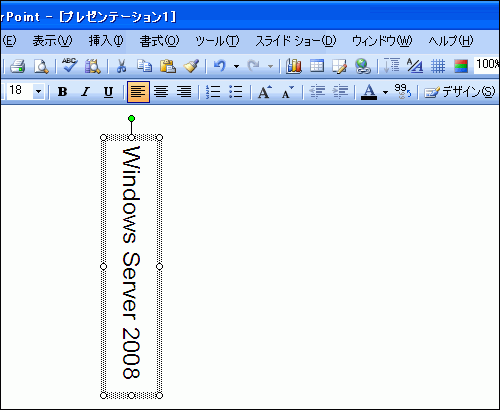The height and width of the screenshot is (410, 500).
Task: Open the 表示(V) menu
Action: pos(52,41)
